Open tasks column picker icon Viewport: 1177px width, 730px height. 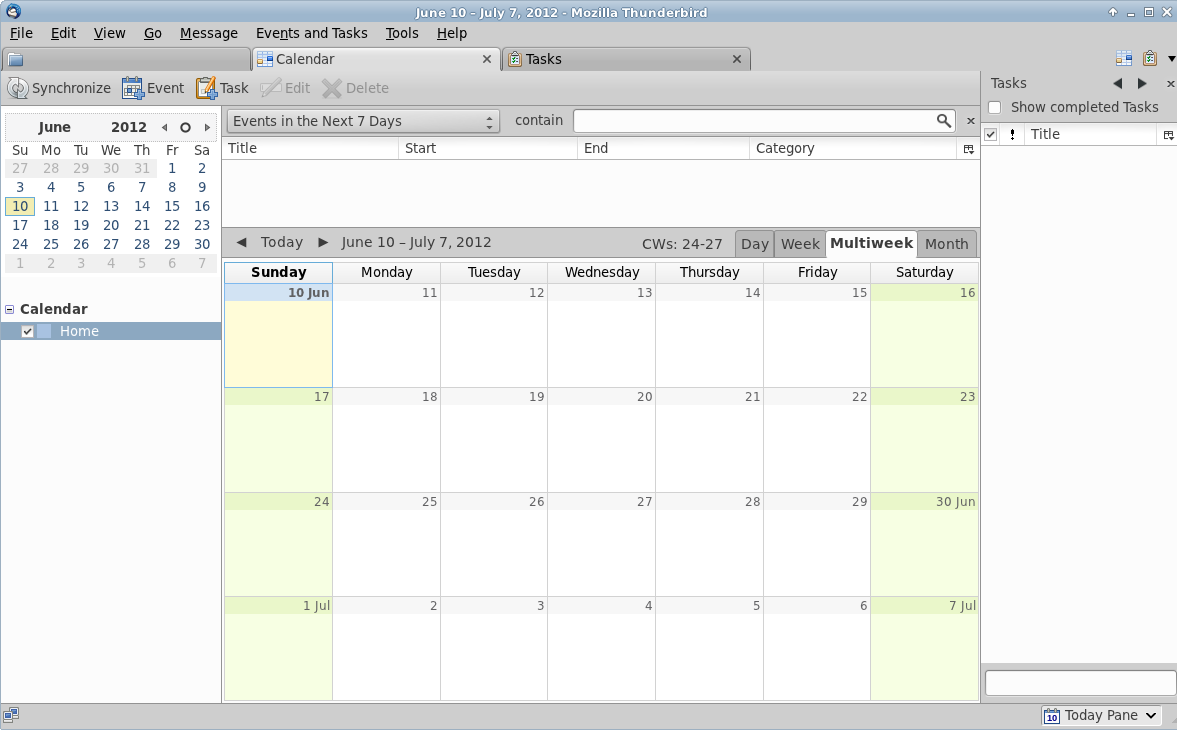1168,135
